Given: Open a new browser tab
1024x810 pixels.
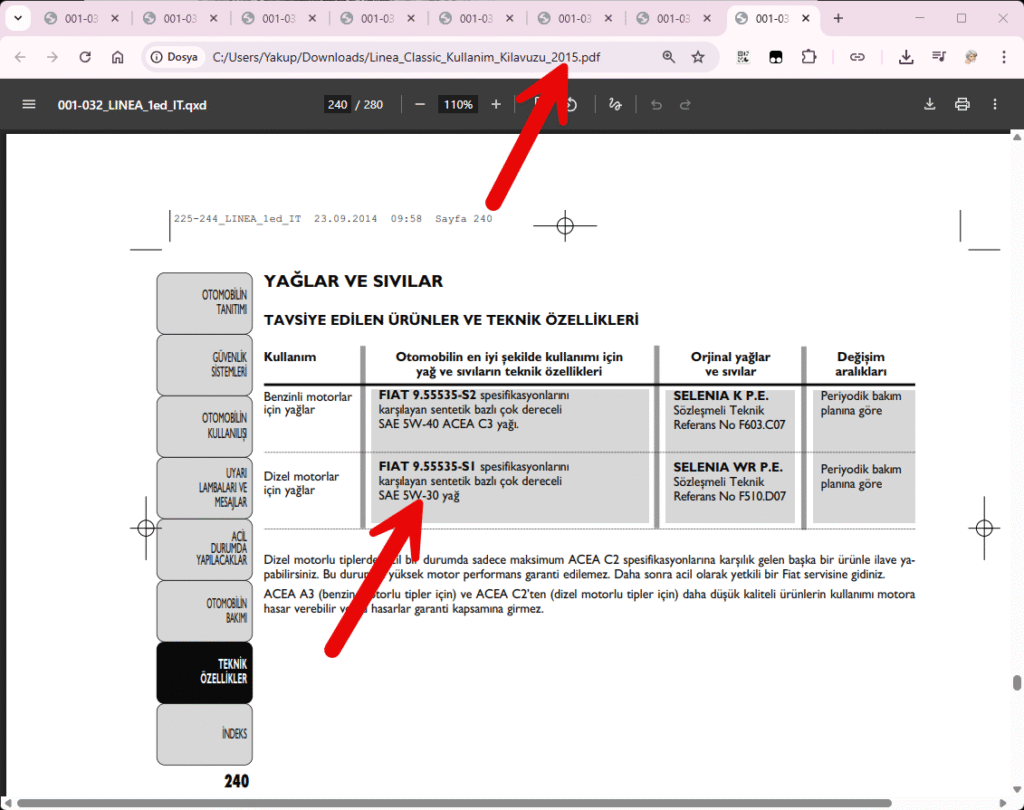Looking at the screenshot, I should (838, 19).
